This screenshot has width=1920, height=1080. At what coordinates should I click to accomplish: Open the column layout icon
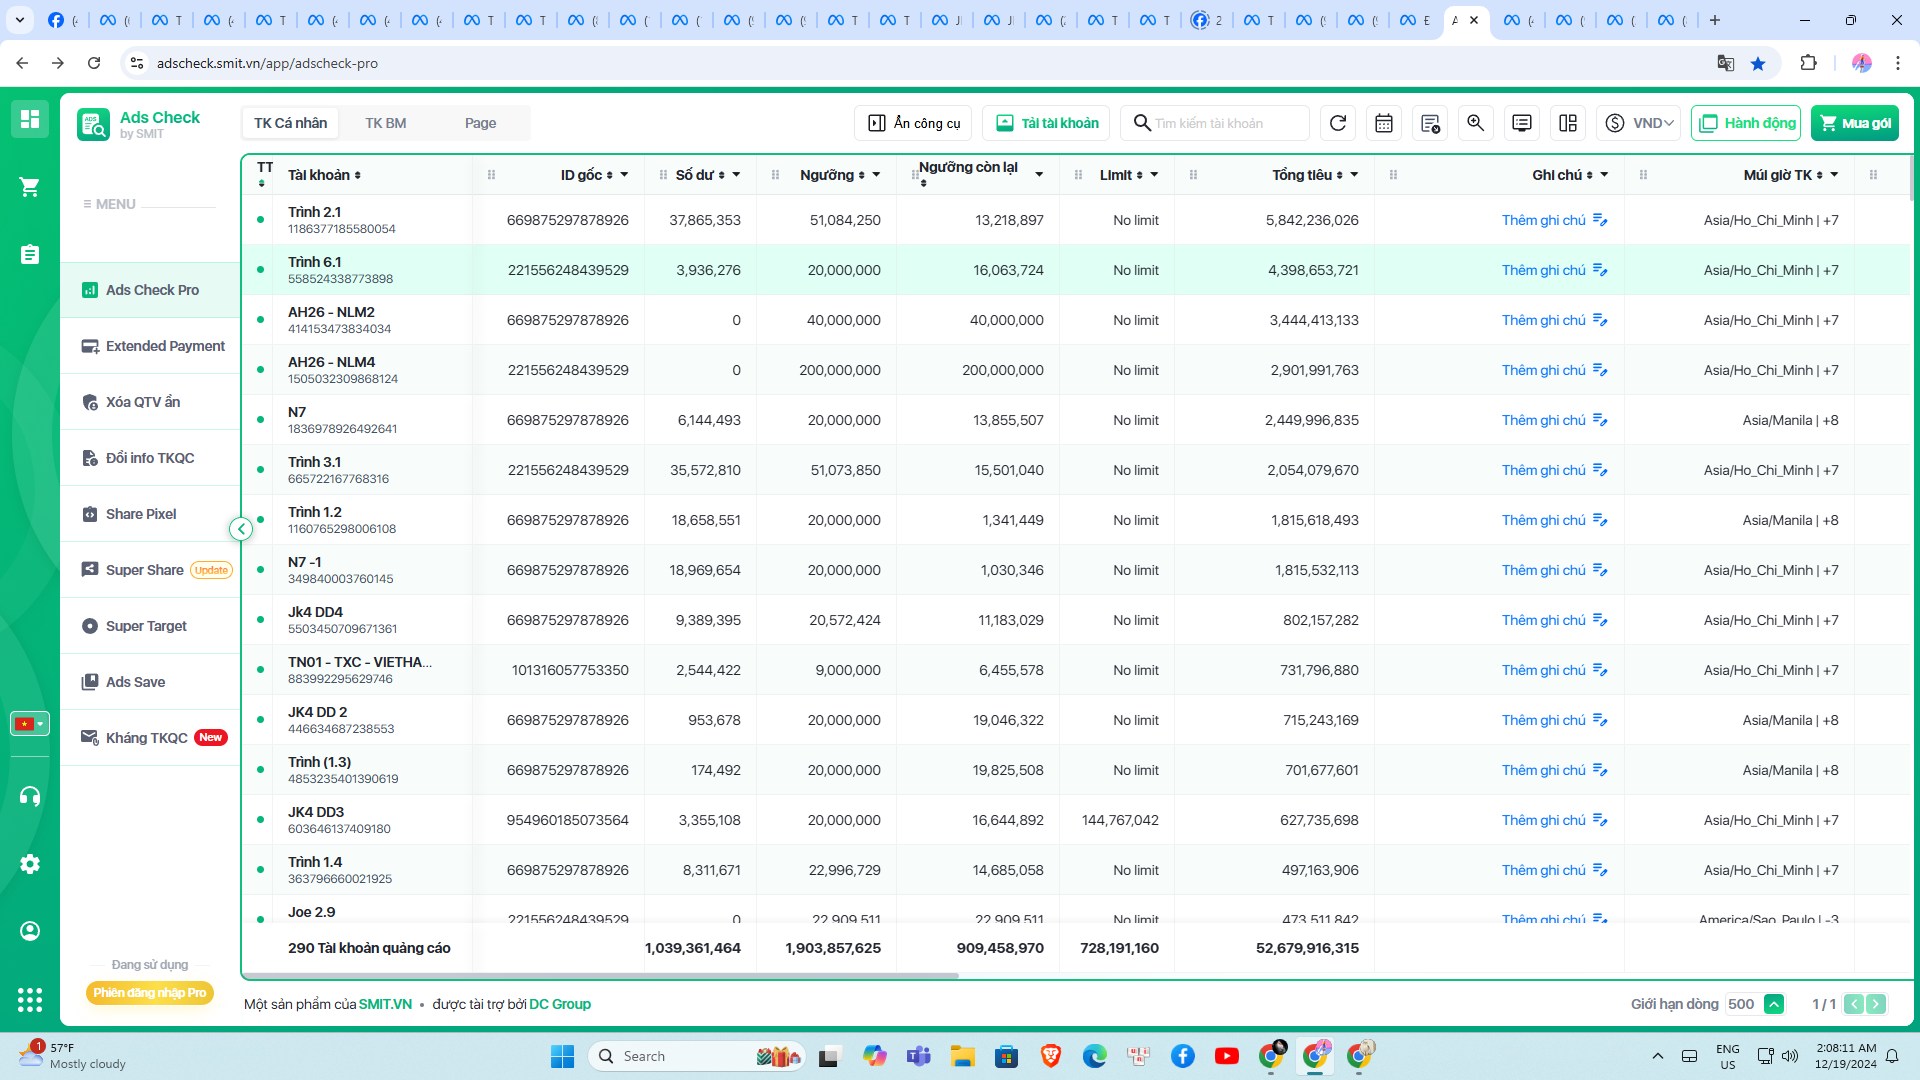click(1567, 123)
